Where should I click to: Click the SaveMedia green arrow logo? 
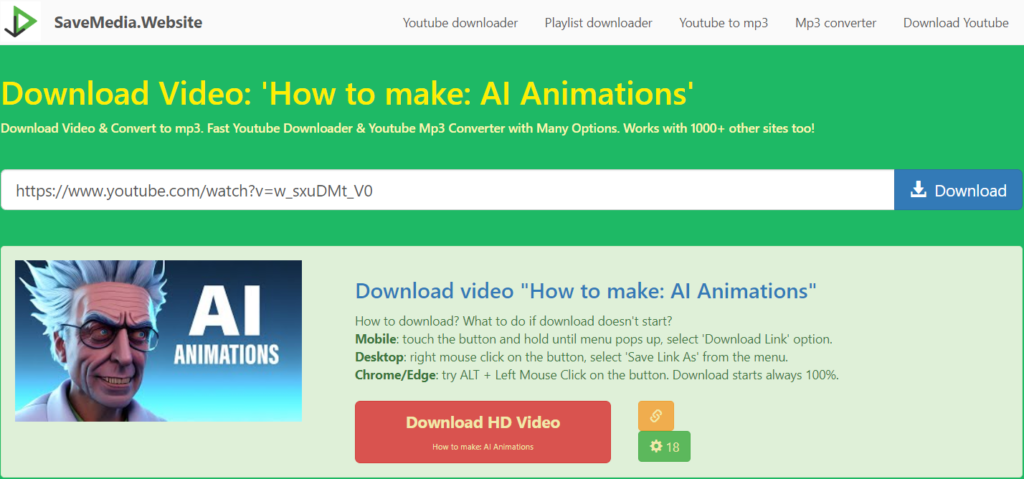pos(20,22)
